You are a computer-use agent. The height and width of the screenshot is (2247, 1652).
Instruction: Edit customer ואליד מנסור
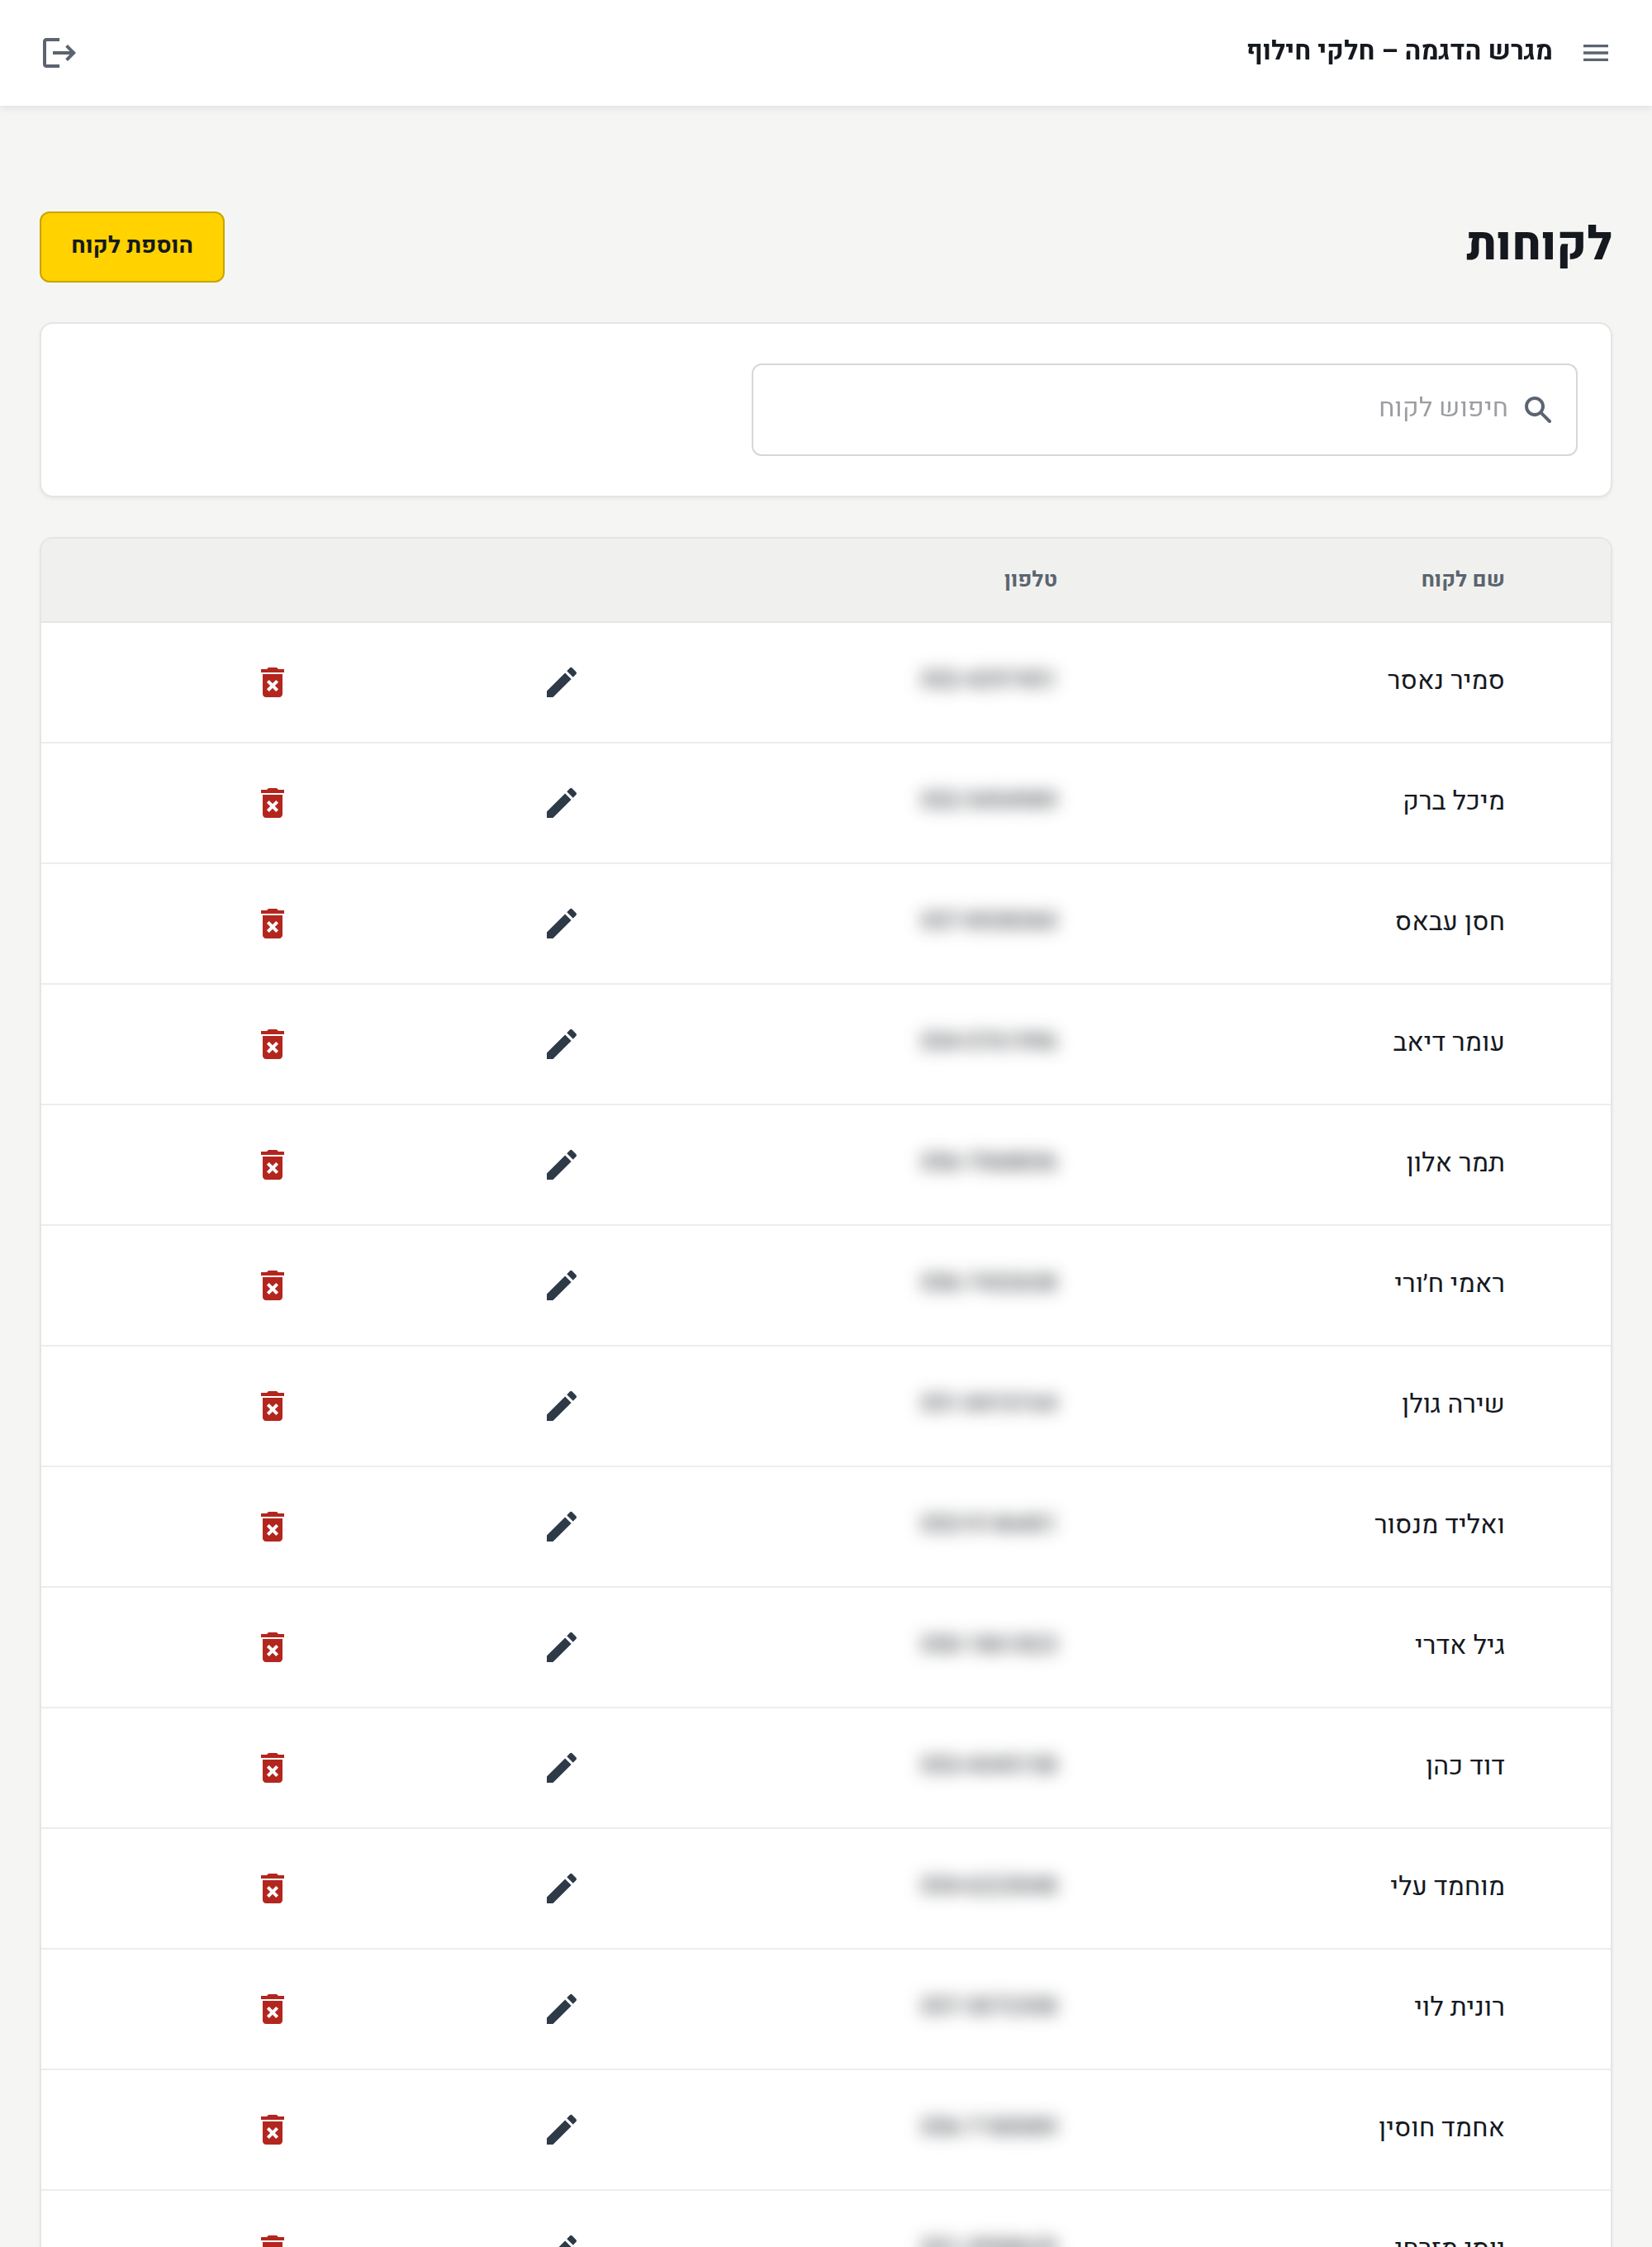tap(561, 1526)
